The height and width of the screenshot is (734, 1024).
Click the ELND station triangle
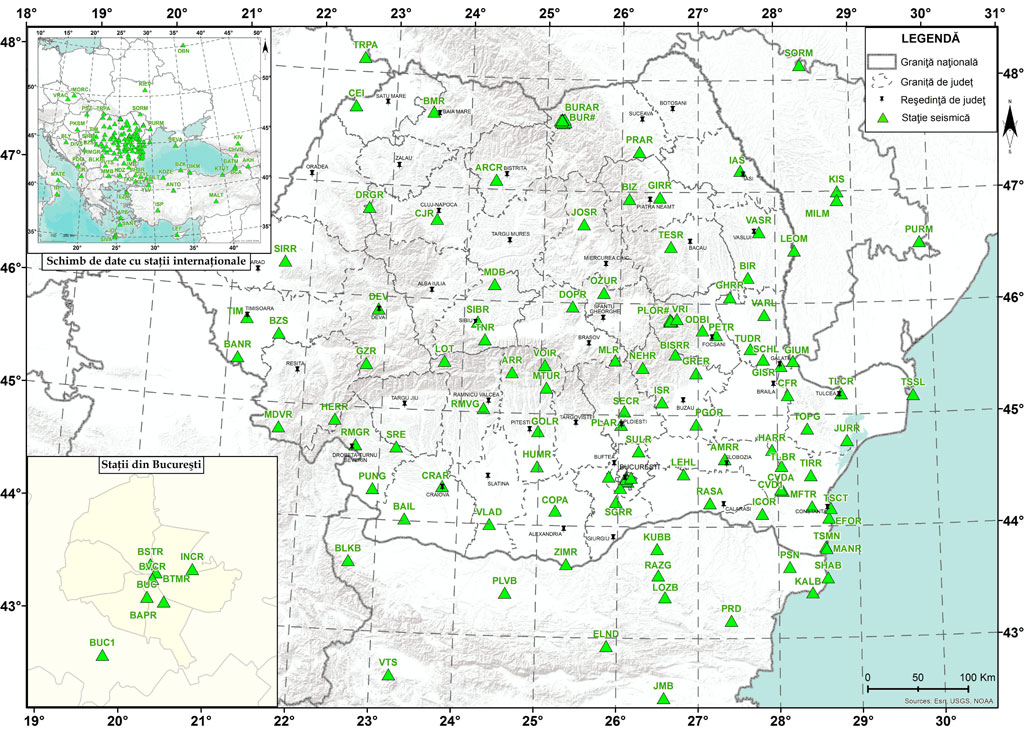606,647
